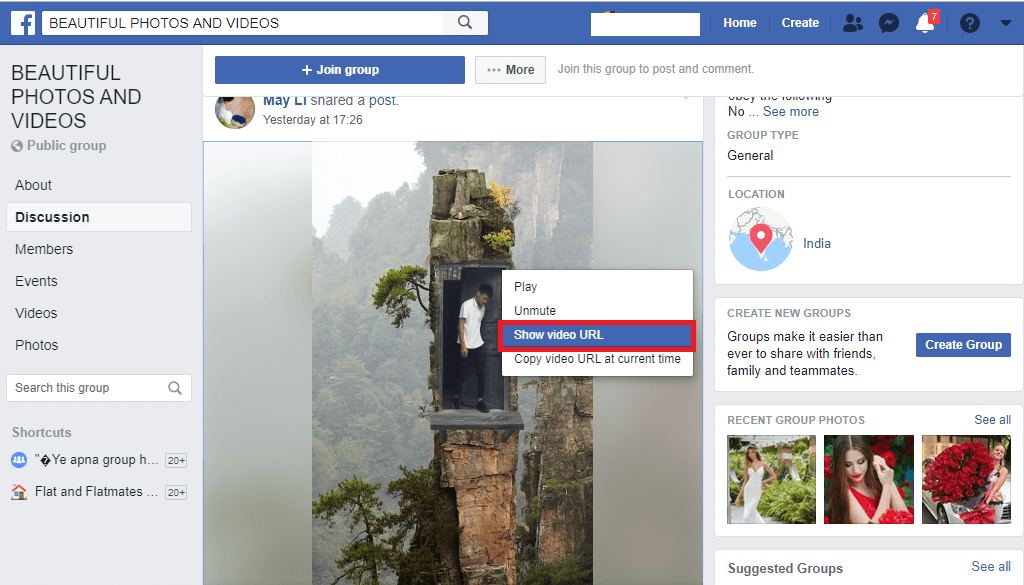Open the Create link in top bar
Image resolution: width=1024 pixels, height=585 pixels.
(800, 23)
